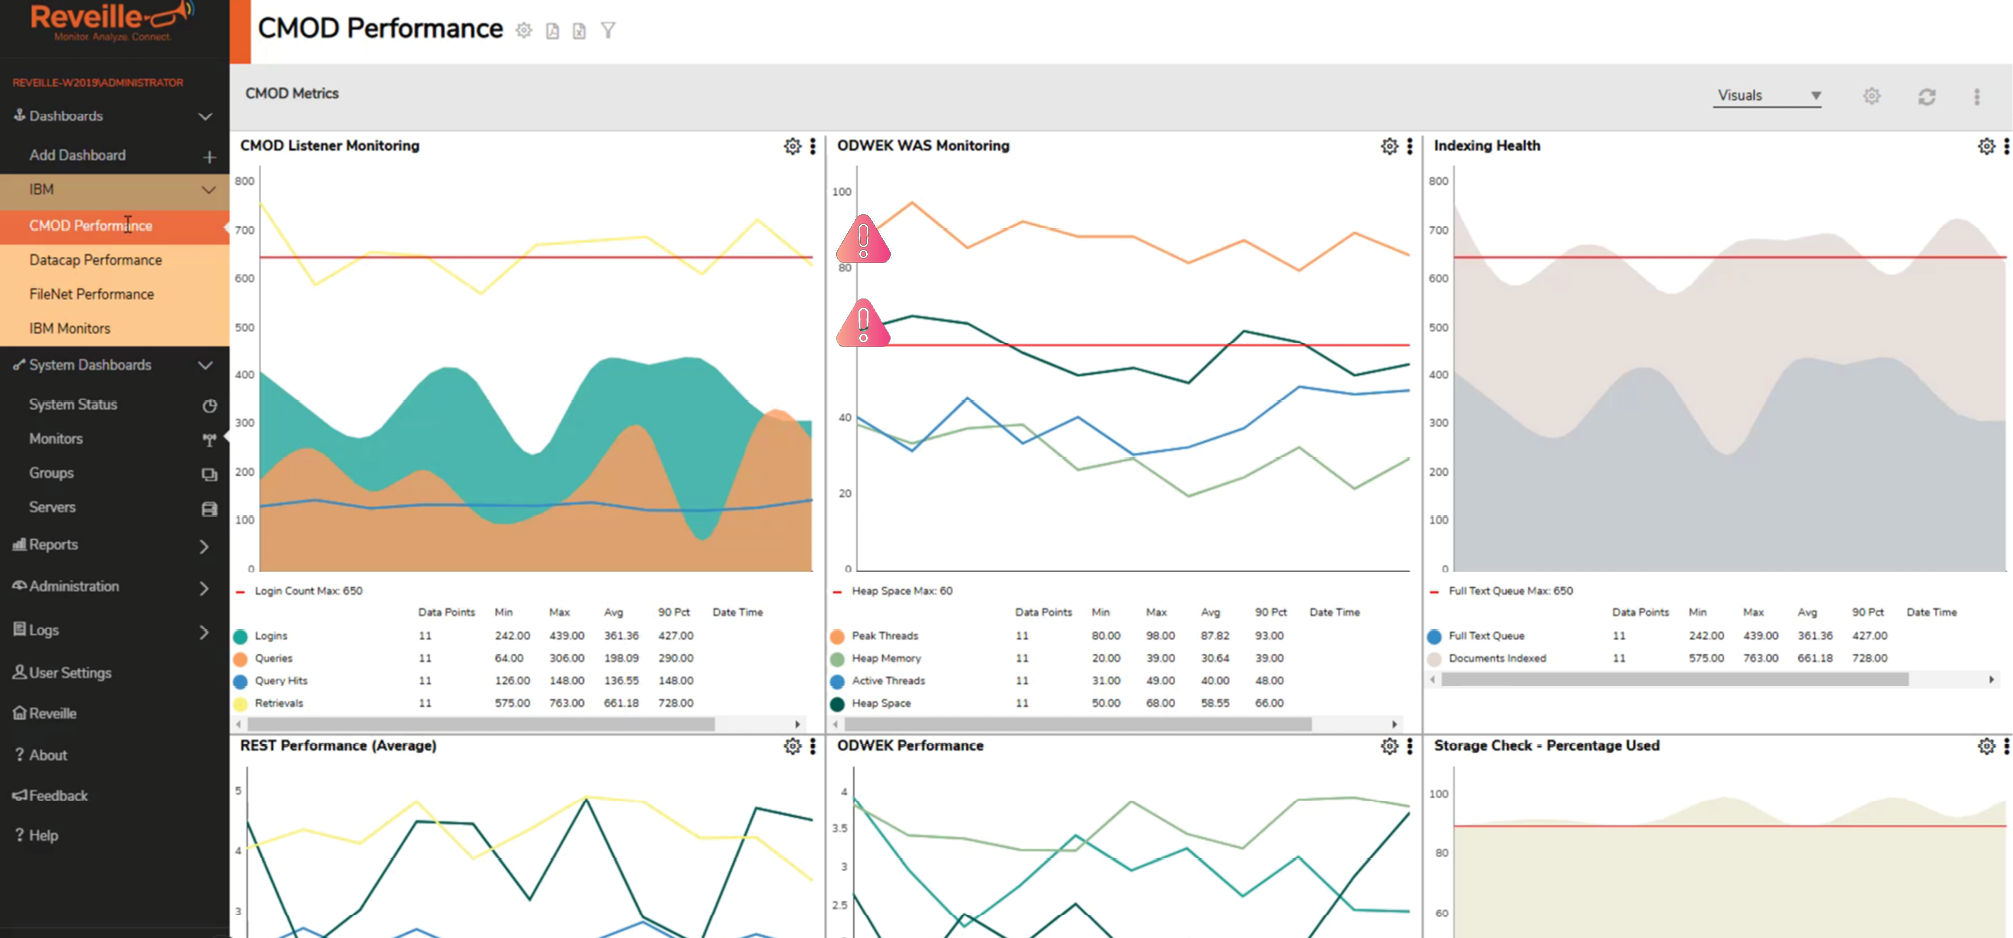
Task: Expand the Administration menu arrow
Action: pos(204,588)
